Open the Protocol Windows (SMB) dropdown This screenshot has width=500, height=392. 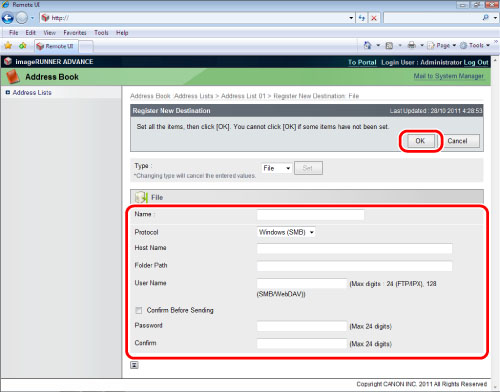point(286,232)
